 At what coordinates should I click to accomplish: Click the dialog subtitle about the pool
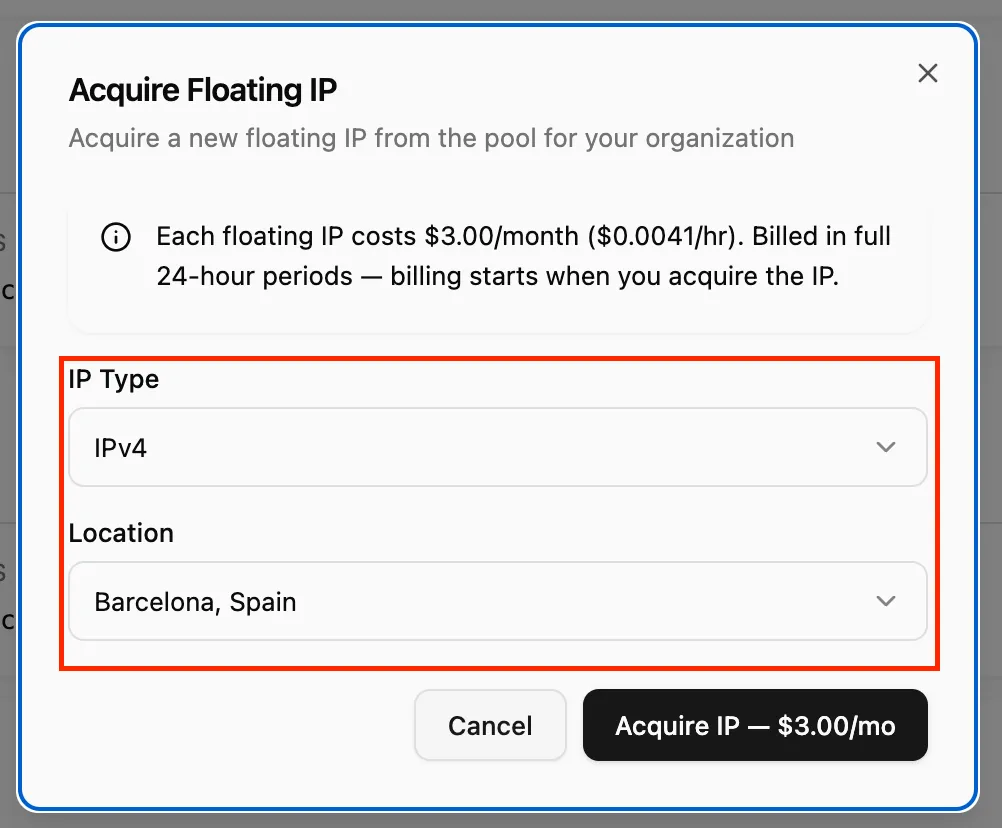431,138
